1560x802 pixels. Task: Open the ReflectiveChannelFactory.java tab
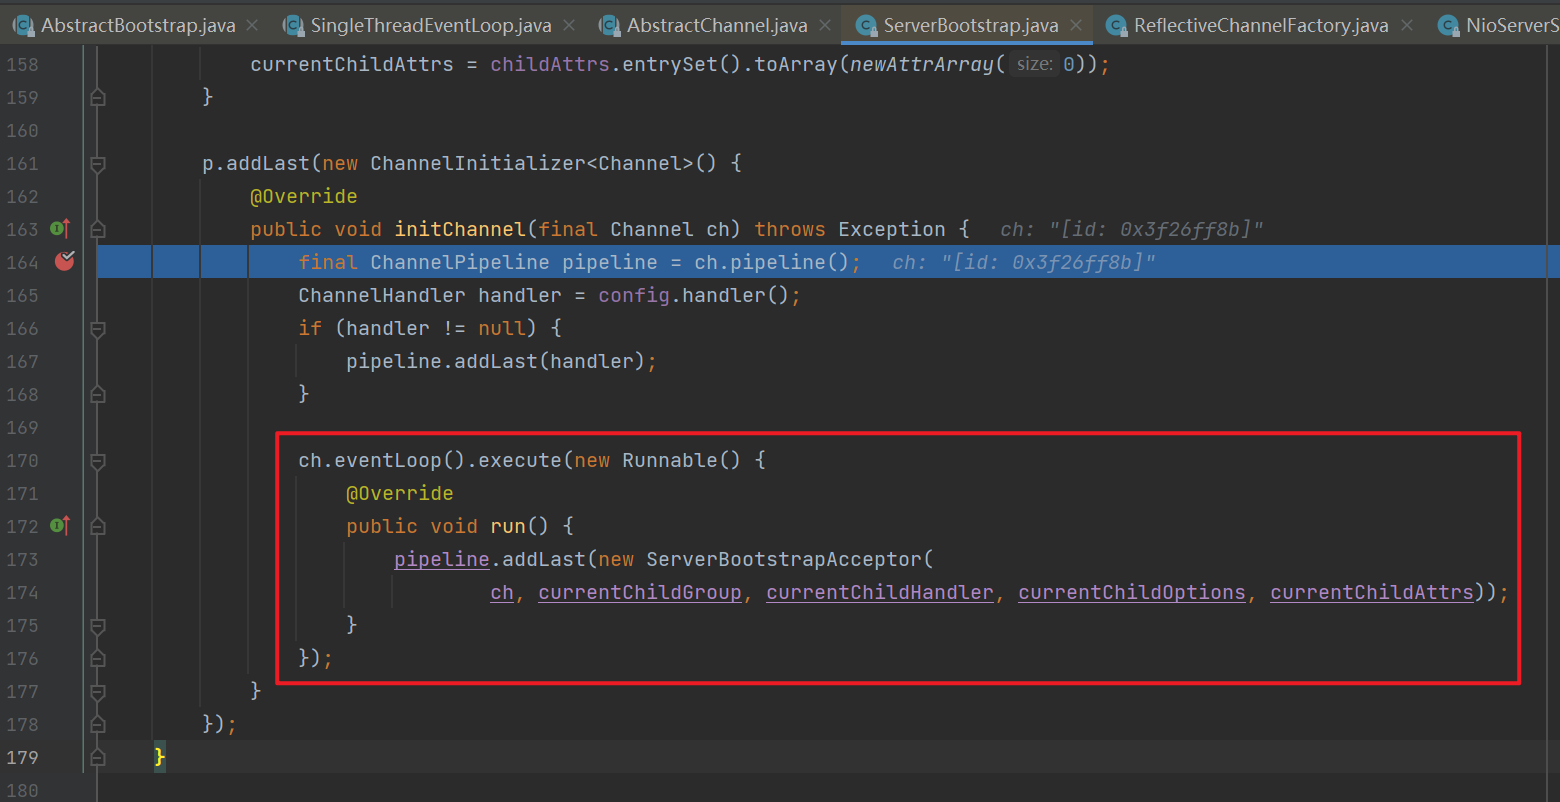pos(1260,25)
